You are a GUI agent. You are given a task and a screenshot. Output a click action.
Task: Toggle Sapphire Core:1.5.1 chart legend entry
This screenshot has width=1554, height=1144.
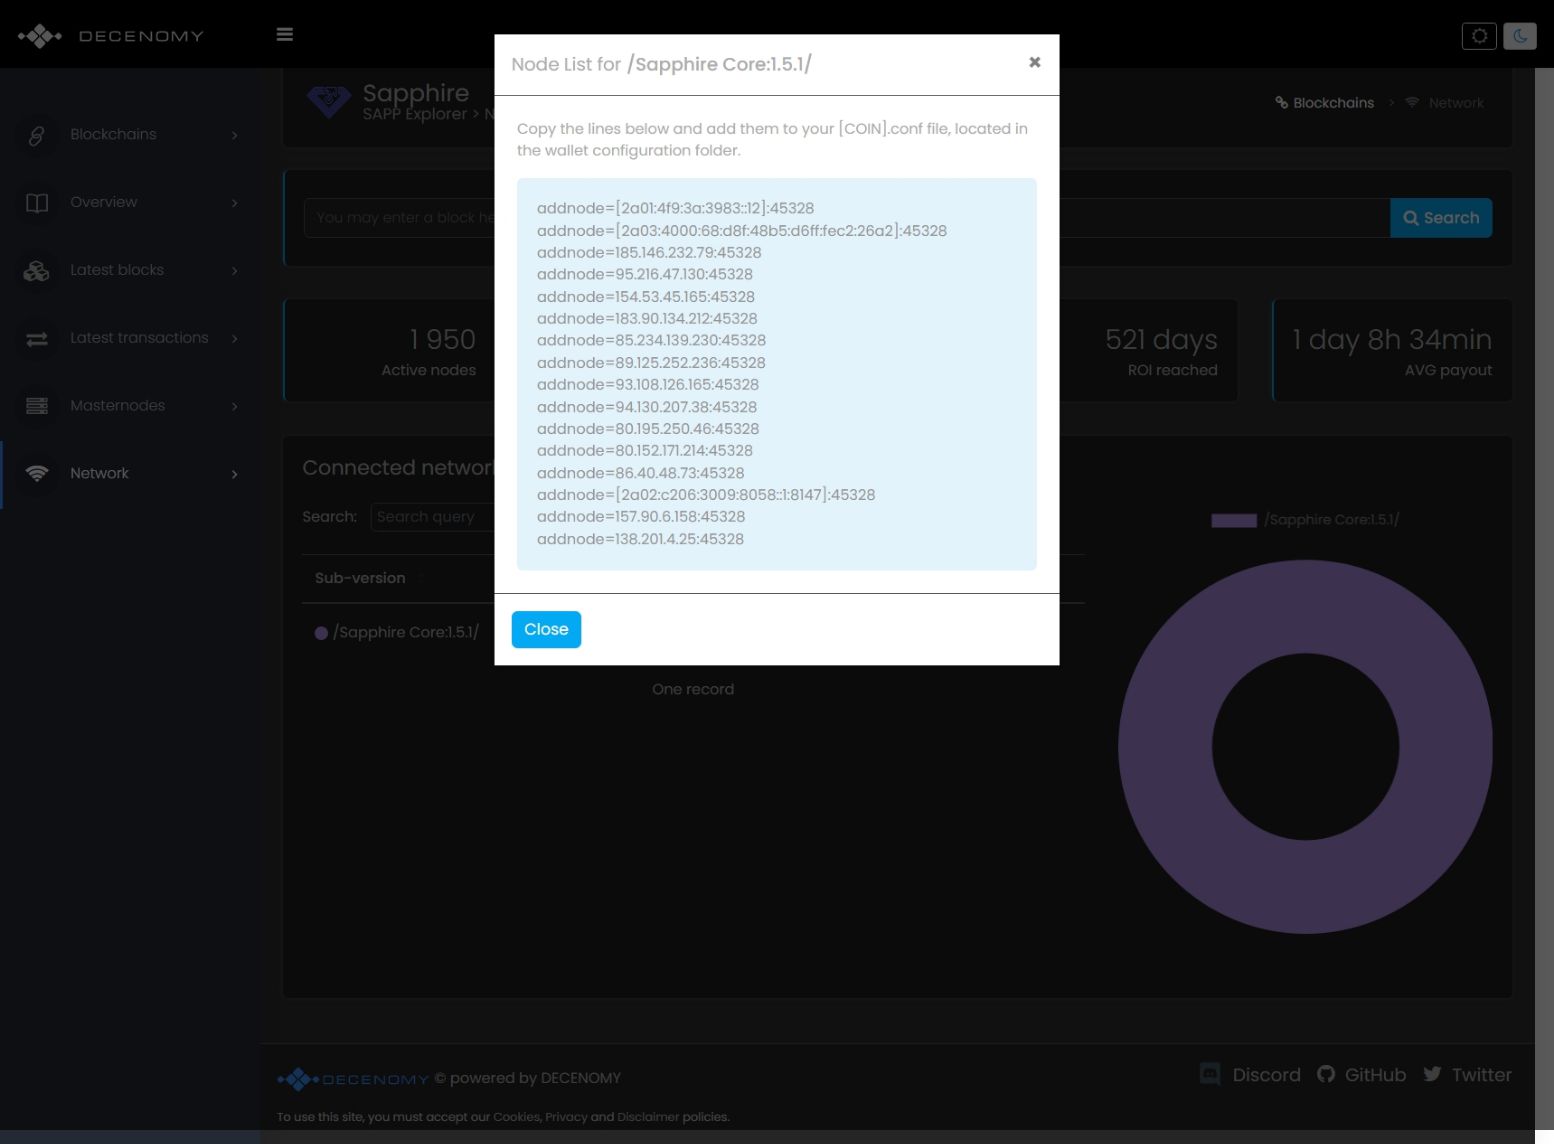(x=1304, y=520)
